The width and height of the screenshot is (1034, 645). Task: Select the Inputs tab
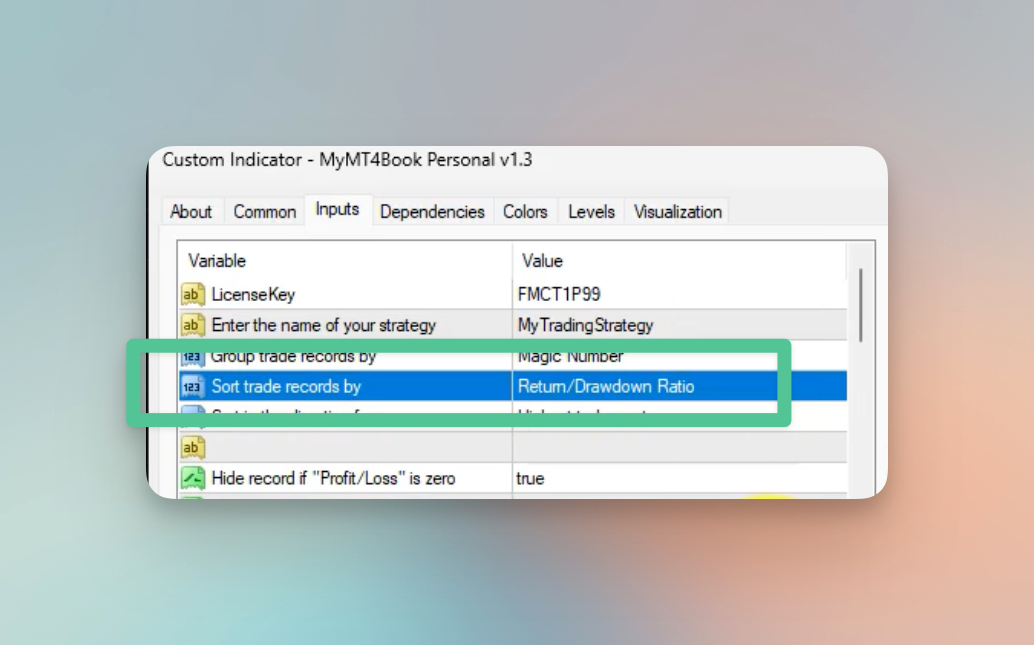point(338,209)
